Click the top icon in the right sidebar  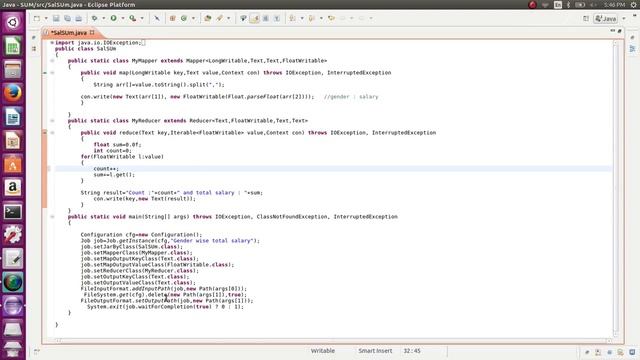pyautogui.click(x=632, y=38)
